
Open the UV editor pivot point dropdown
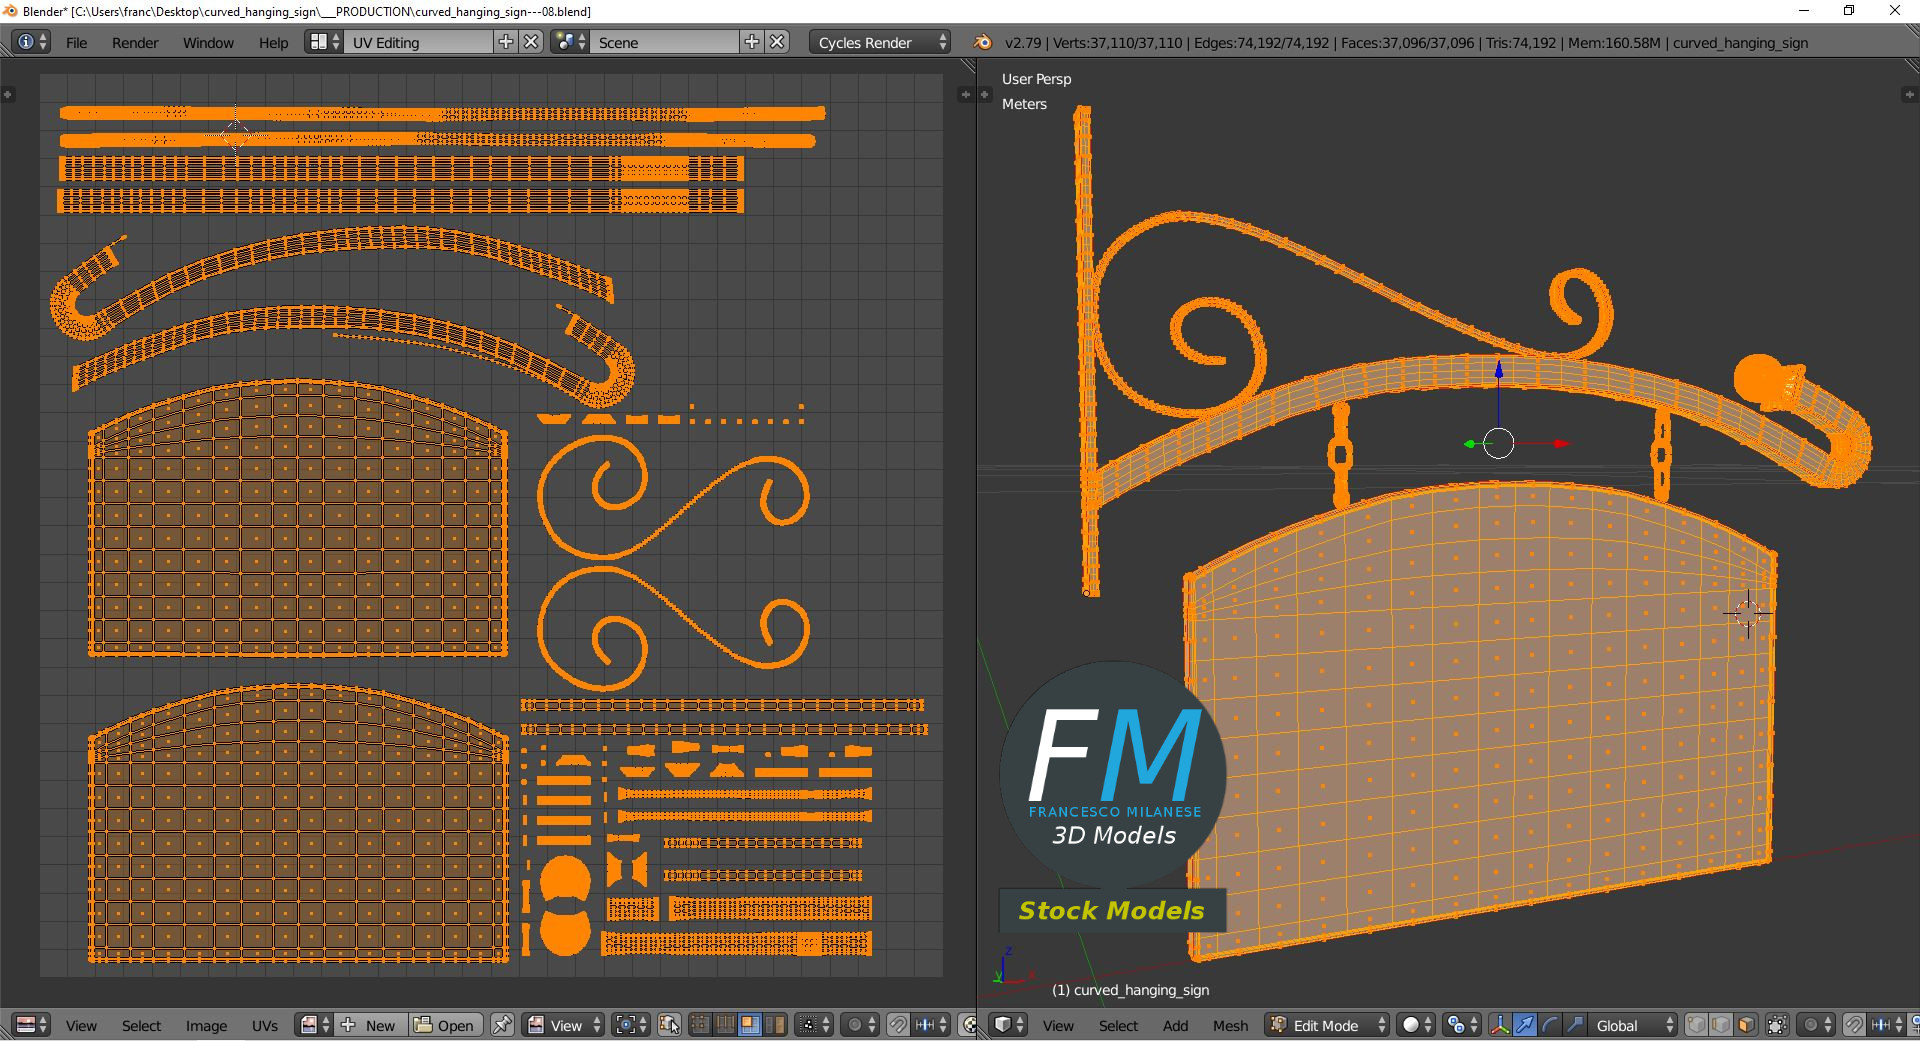click(x=631, y=1025)
